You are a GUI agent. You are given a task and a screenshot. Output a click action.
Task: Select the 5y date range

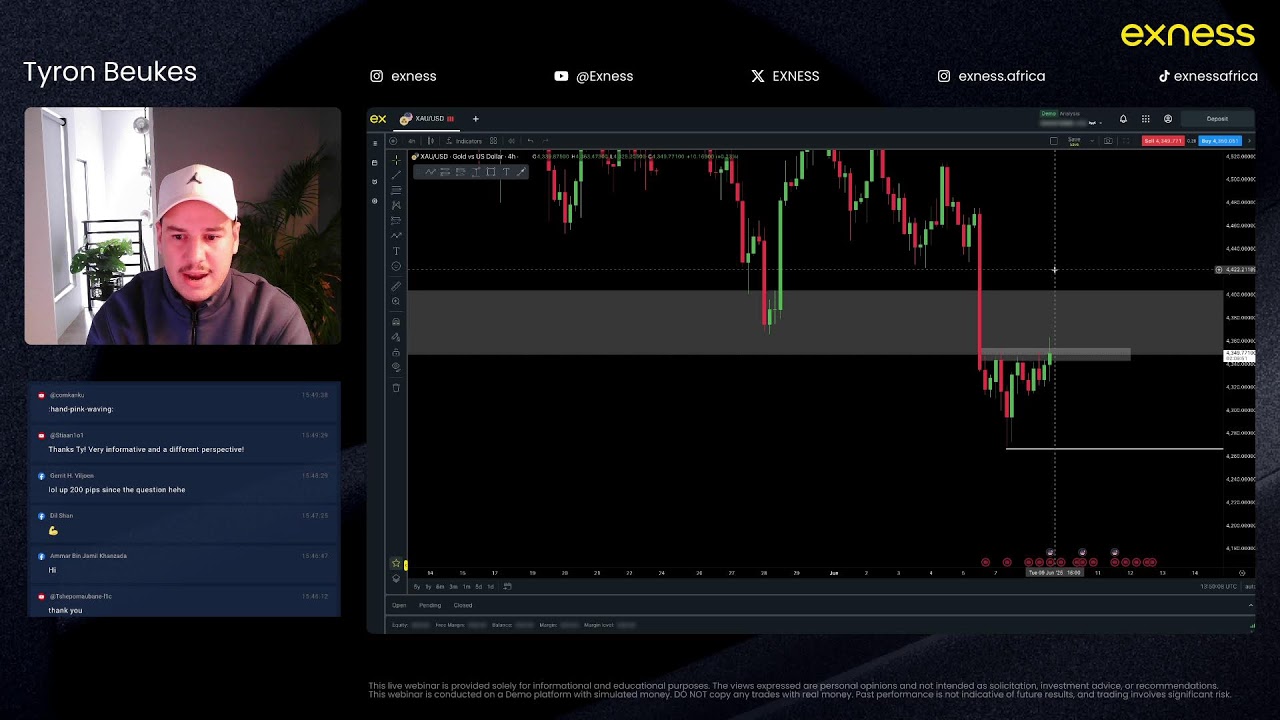(x=416, y=587)
